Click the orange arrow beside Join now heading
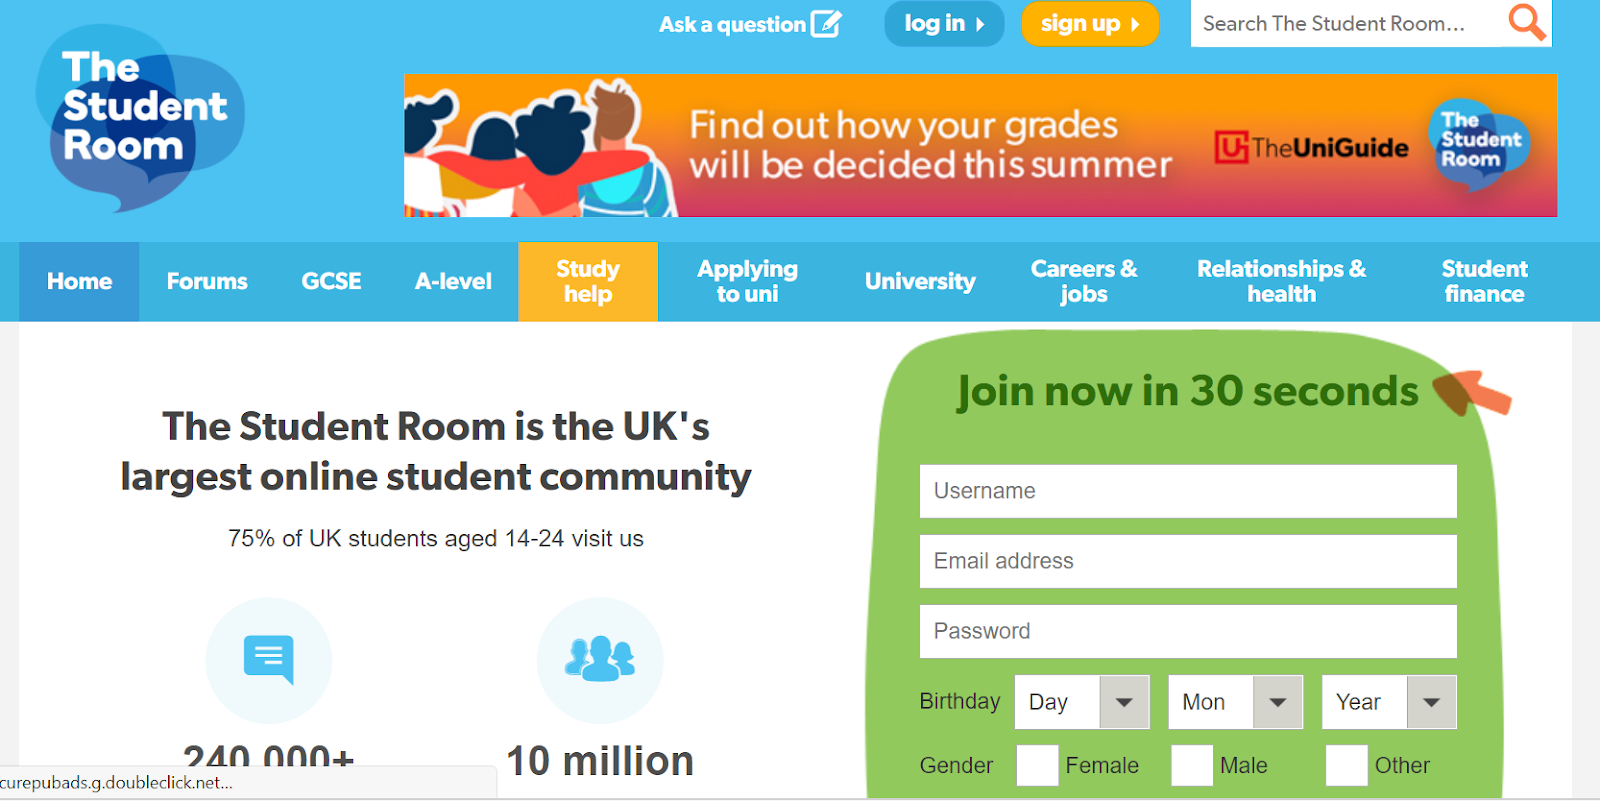This screenshot has height=801, width=1600. pyautogui.click(x=1471, y=393)
